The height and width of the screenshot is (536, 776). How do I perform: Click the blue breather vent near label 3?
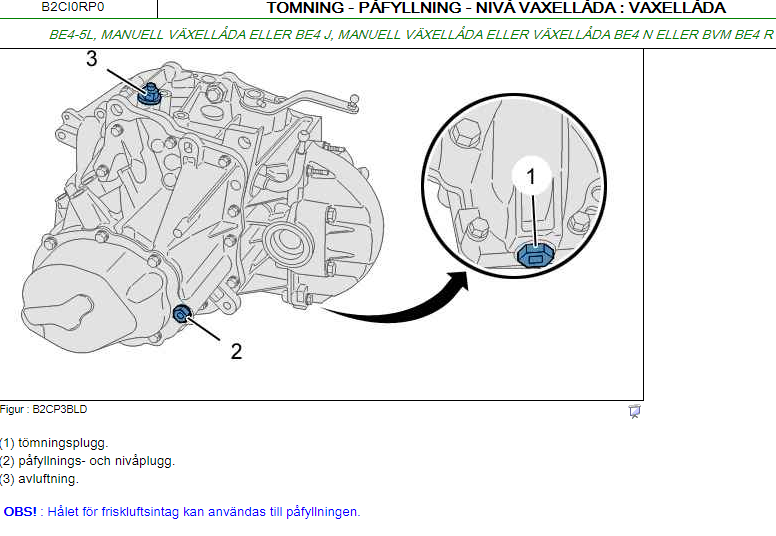pyautogui.click(x=149, y=94)
